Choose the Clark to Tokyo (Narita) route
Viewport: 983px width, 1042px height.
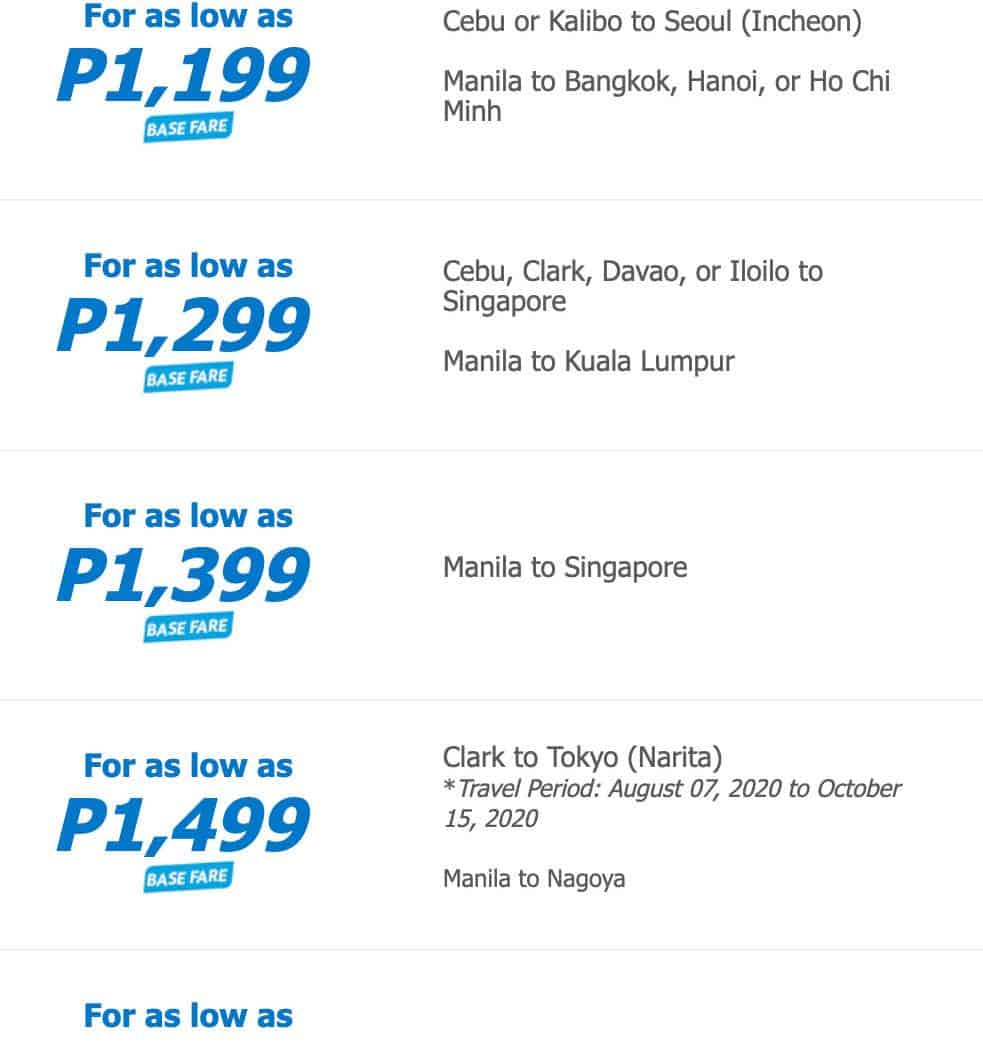click(x=582, y=756)
